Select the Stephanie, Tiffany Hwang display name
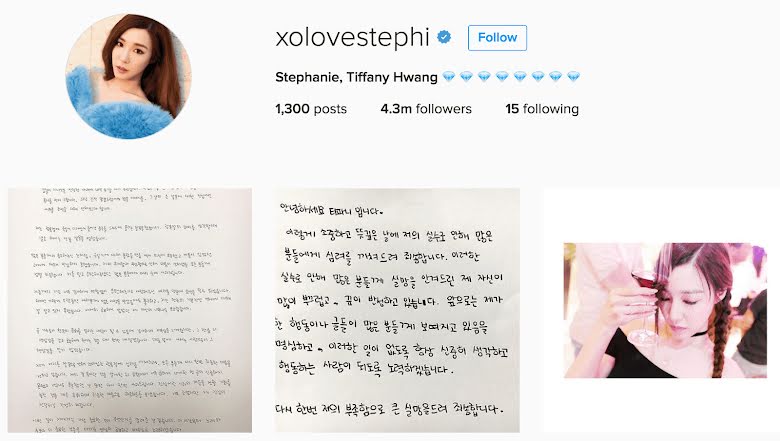 click(x=356, y=77)
